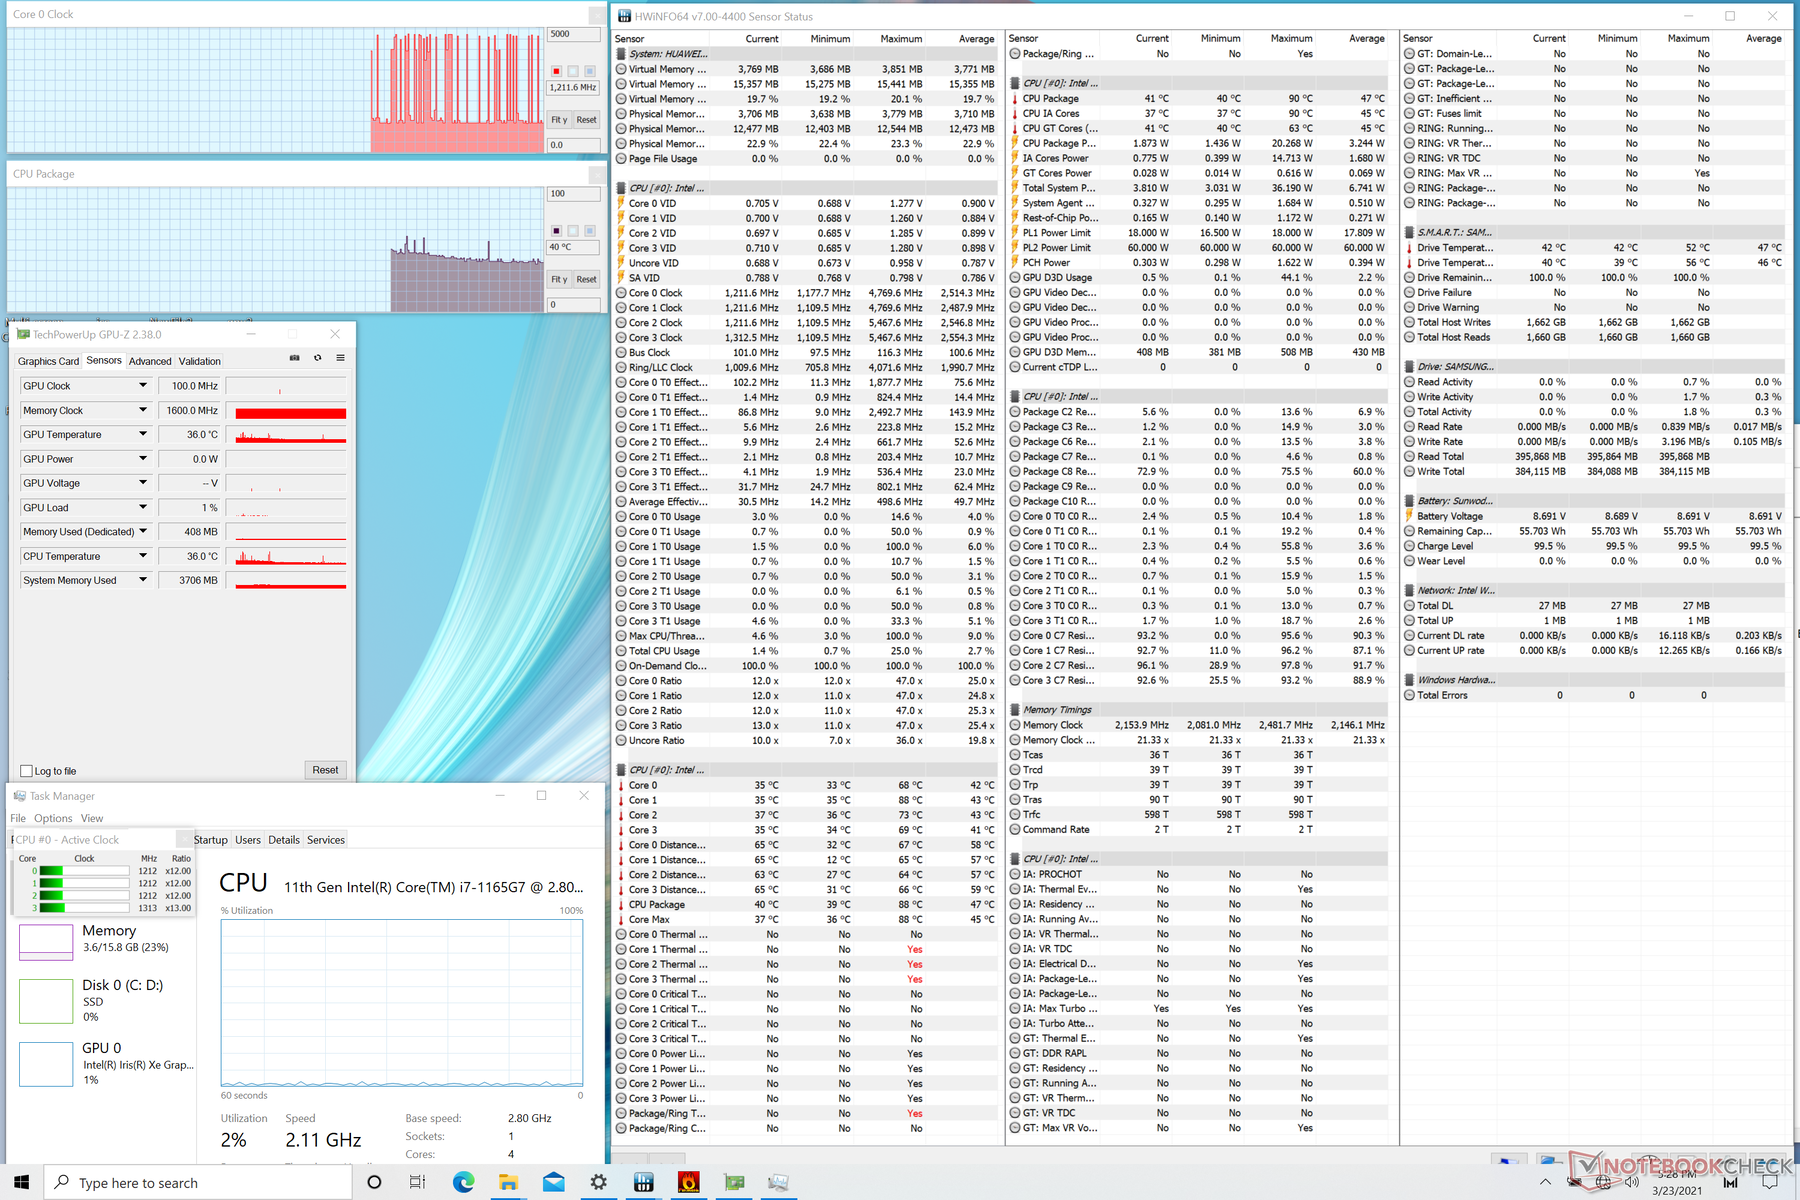Viewport: 1800px width, 1200px height.
Task: Expand the GPU Clock sensor dropdown
Action: tap(143, 386)
